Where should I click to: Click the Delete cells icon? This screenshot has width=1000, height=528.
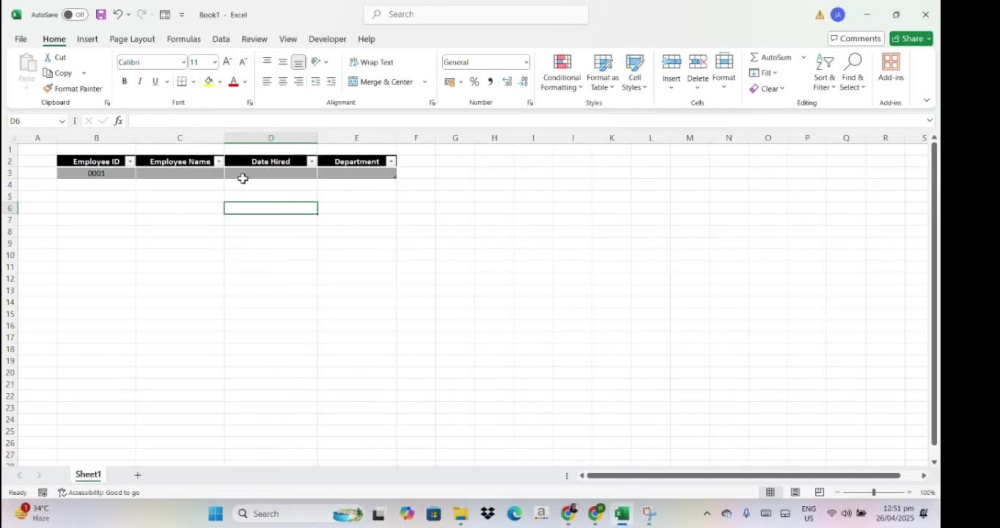pos(698,62)
